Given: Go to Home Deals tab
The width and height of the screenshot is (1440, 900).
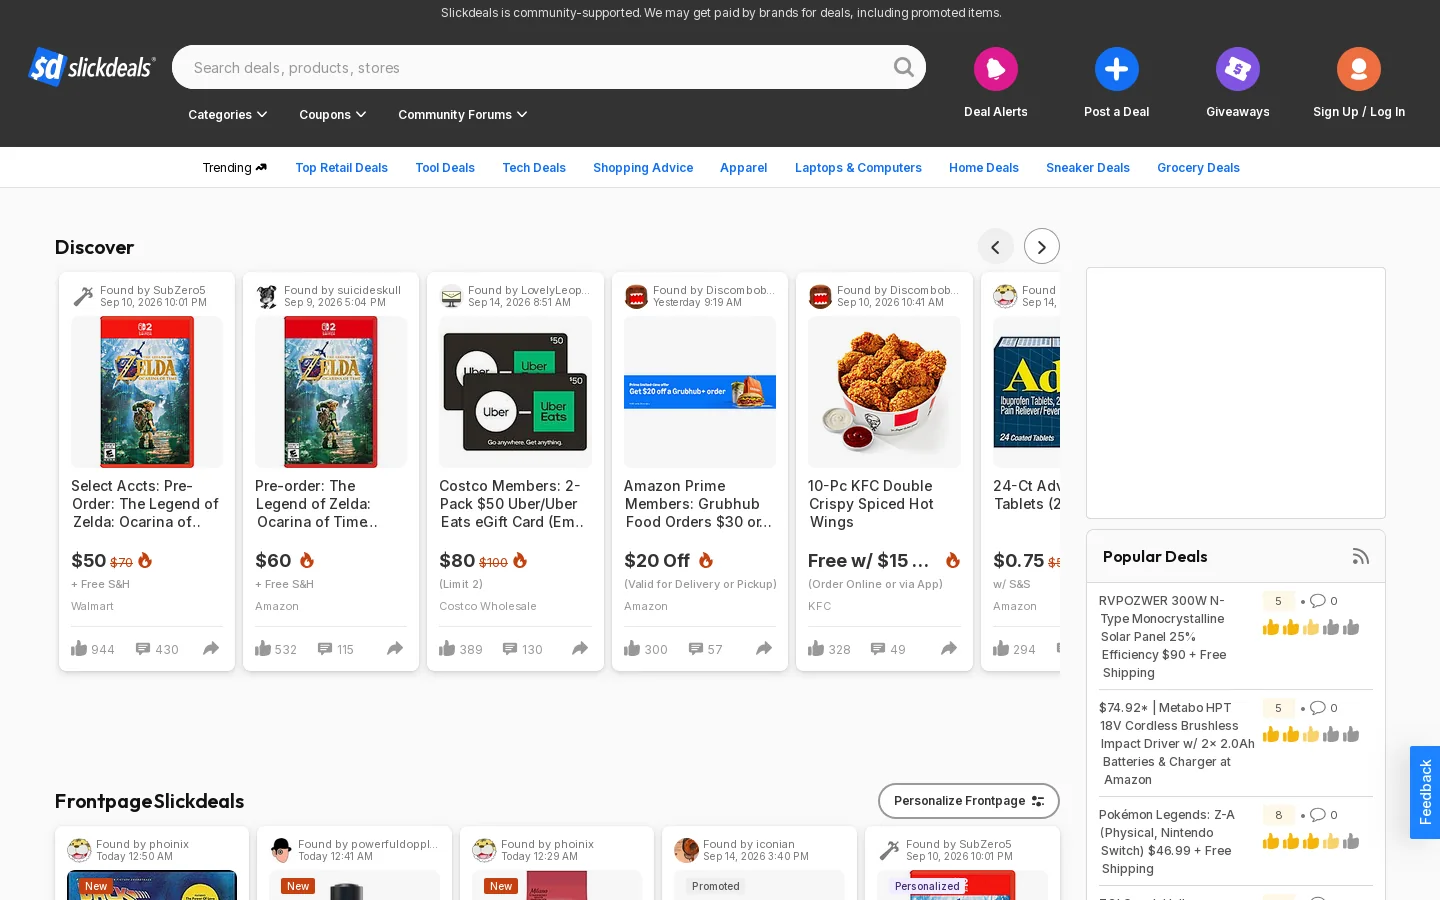Looking at the screenshot, I should coord(984,168).
